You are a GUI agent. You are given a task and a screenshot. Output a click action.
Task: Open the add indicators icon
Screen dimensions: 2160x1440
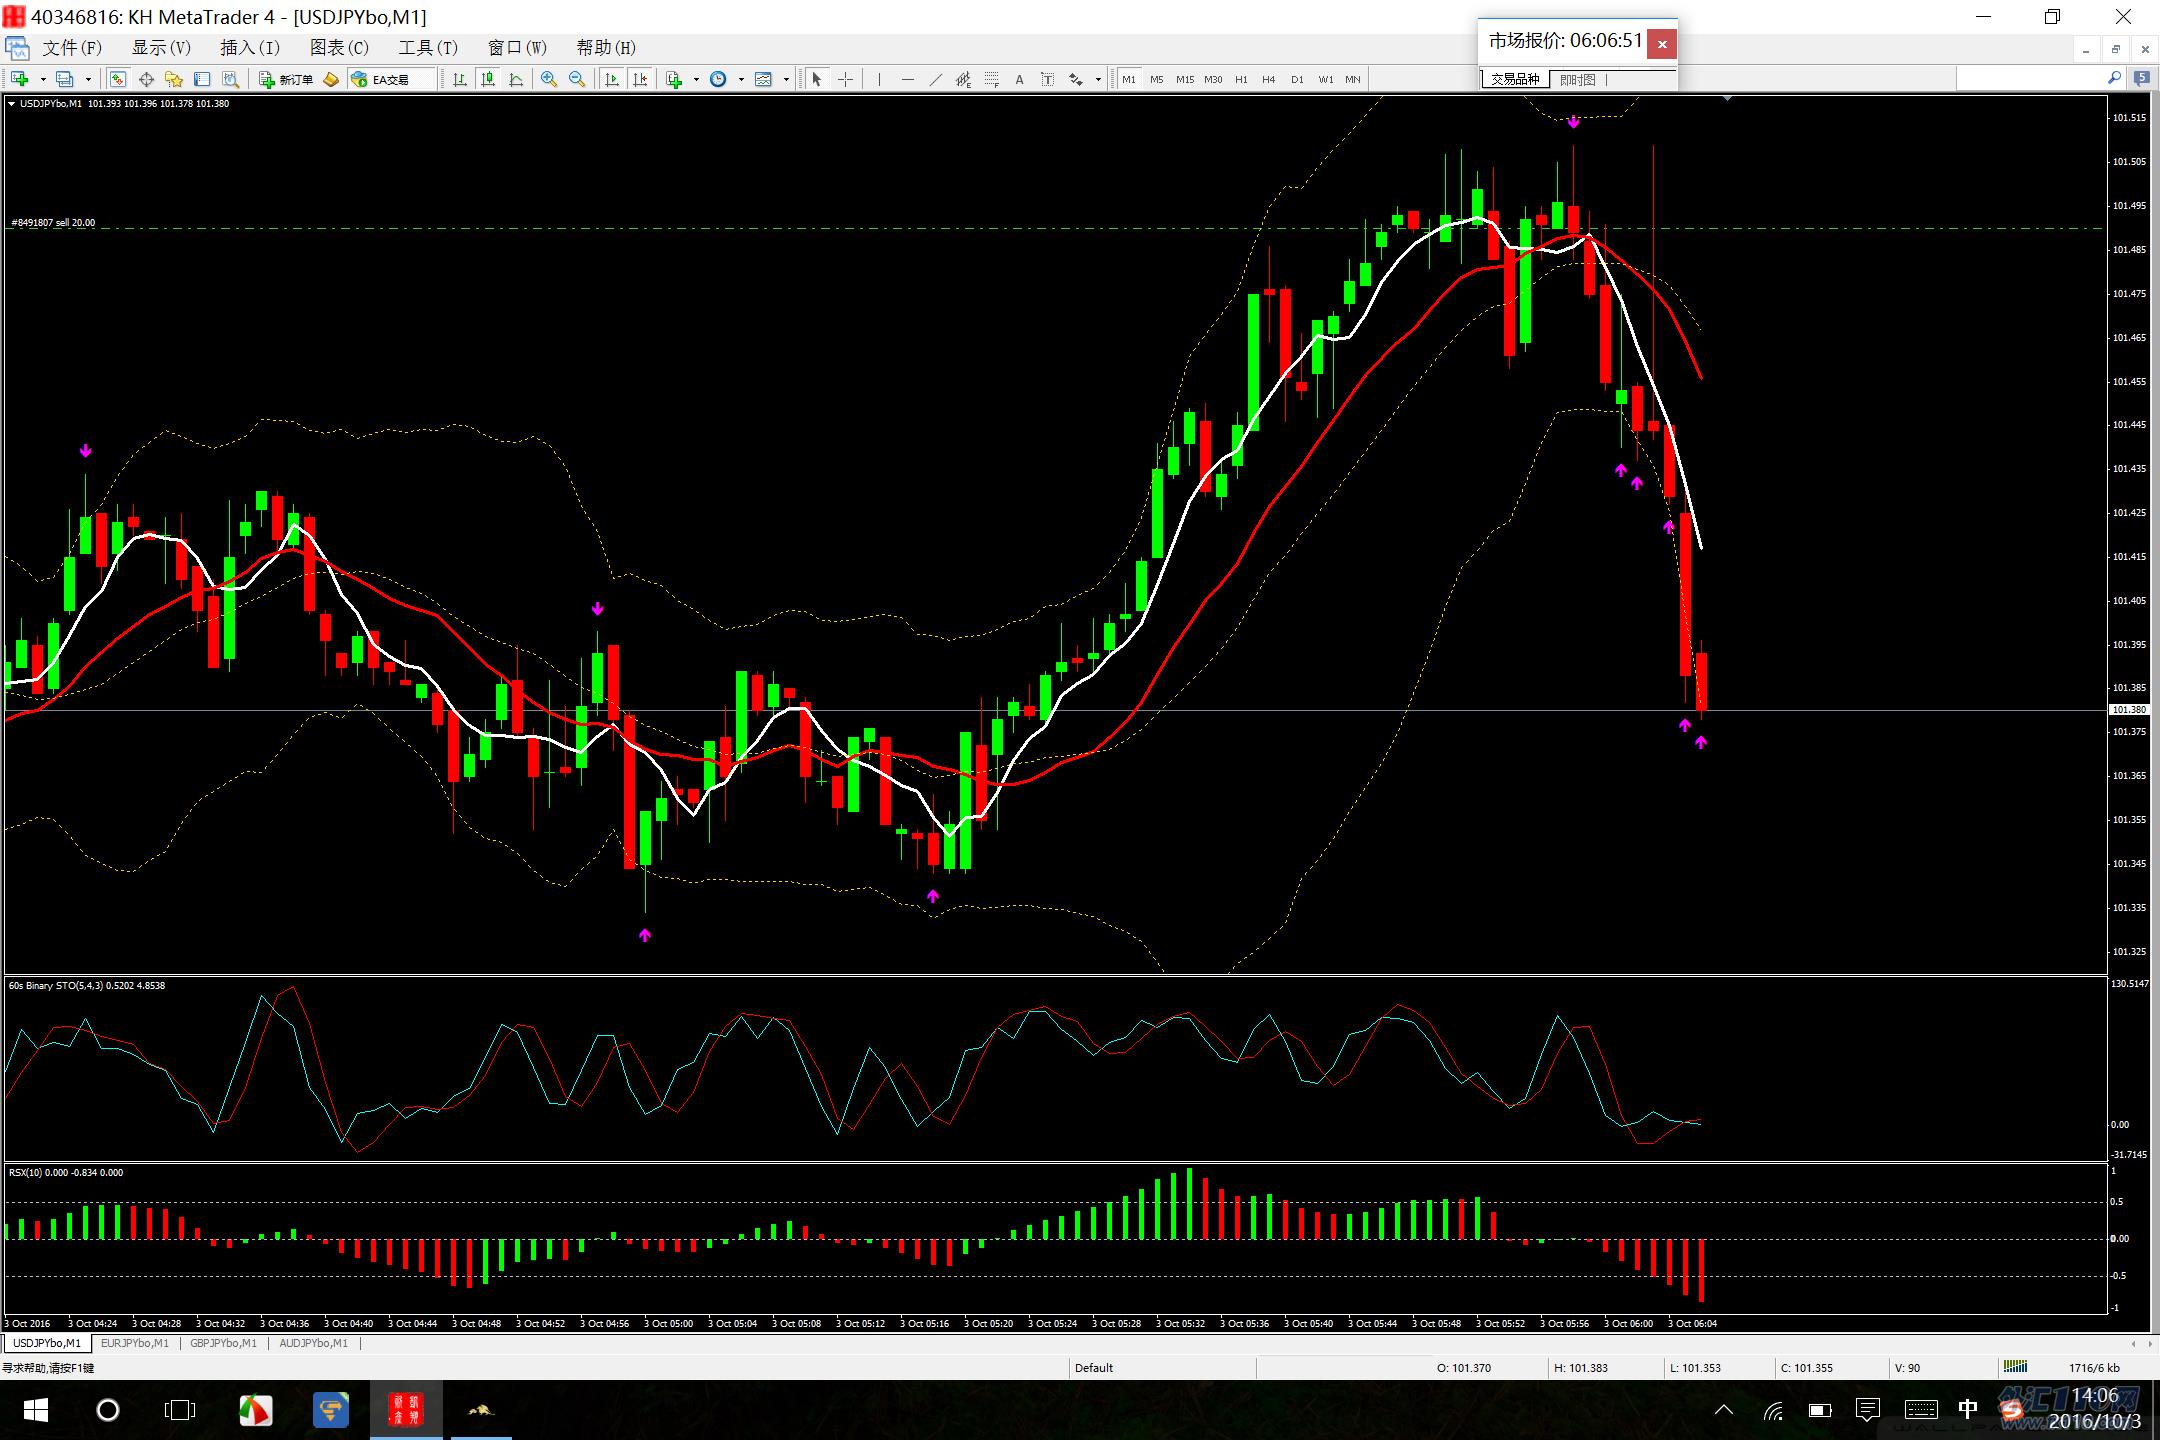point(674,79)
